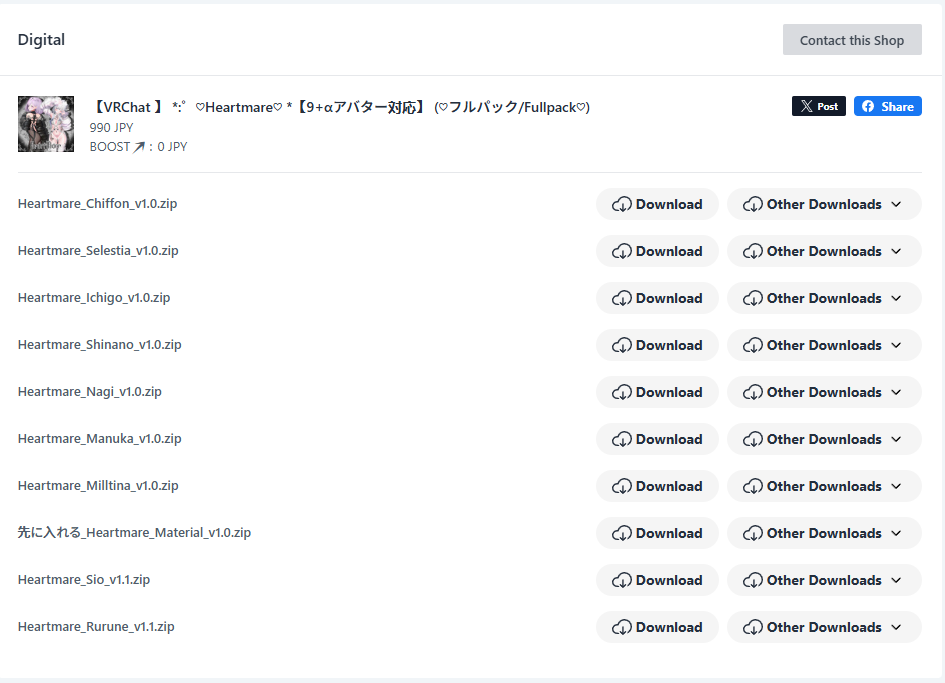Select file name 先に入れる_Heartmare_Material_v1.0.zip
The image size is (945, 683).
[x=134, y=533]
